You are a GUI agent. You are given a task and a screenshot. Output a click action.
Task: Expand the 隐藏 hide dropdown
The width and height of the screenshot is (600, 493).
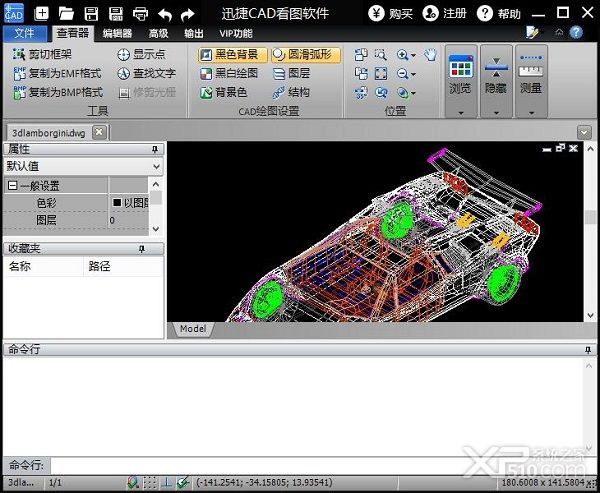click(496, 113)
